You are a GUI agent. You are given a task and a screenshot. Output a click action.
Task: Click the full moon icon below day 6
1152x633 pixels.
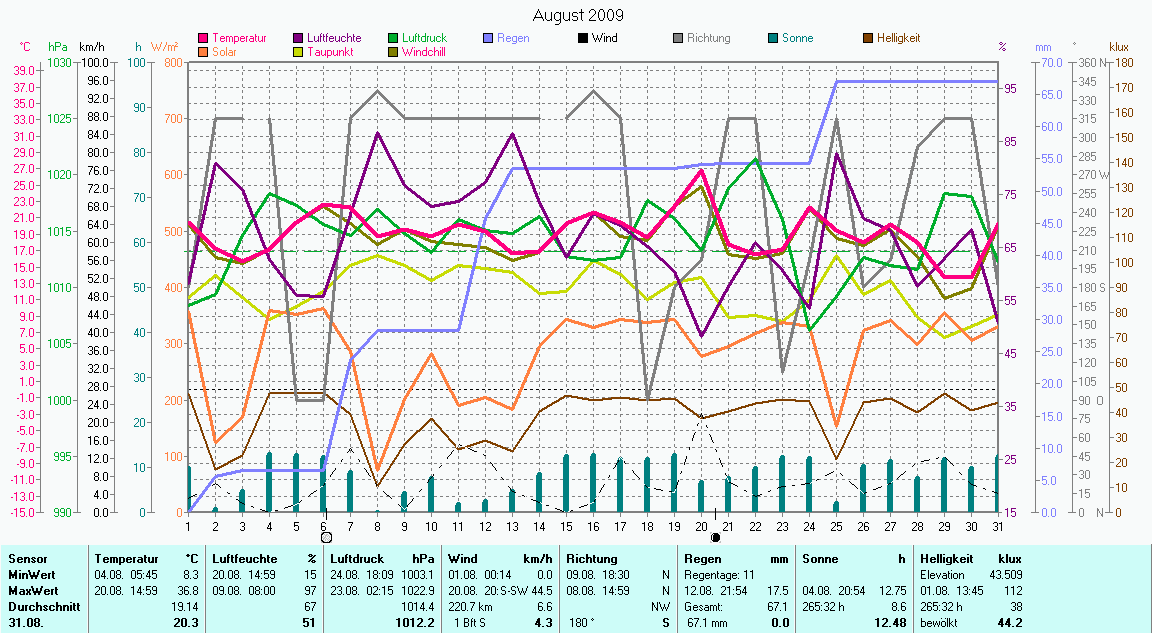[x=326, y=537]
